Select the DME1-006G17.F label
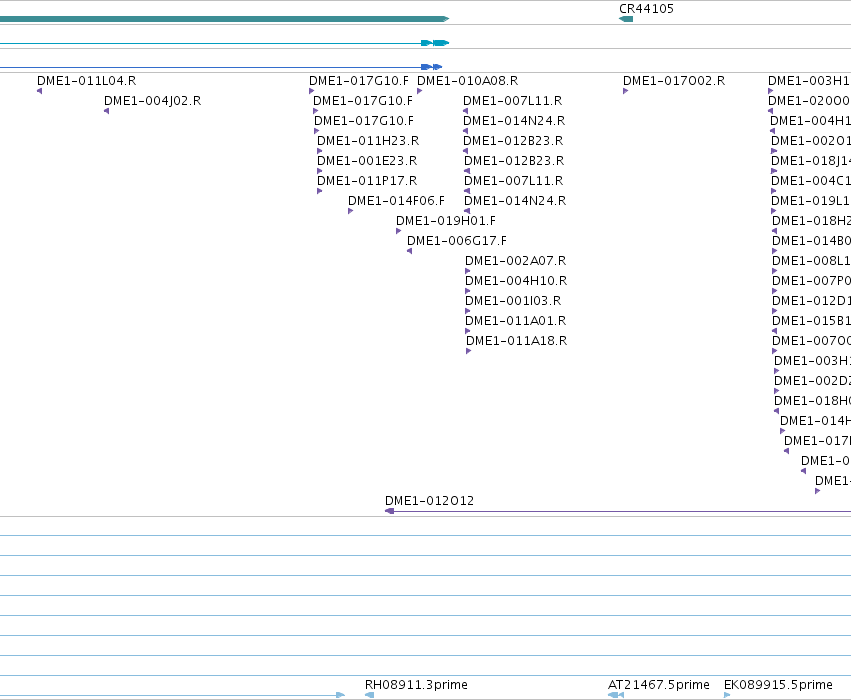The width and height of the screenshot is (851, 700). click(x=457, y=241)
